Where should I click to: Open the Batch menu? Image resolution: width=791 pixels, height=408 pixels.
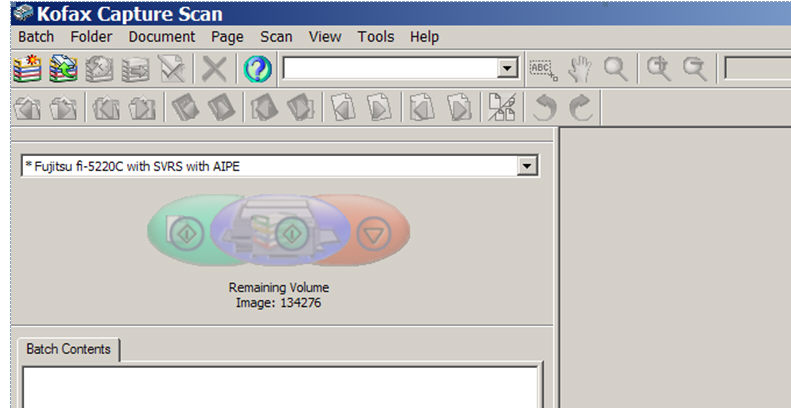36,37
